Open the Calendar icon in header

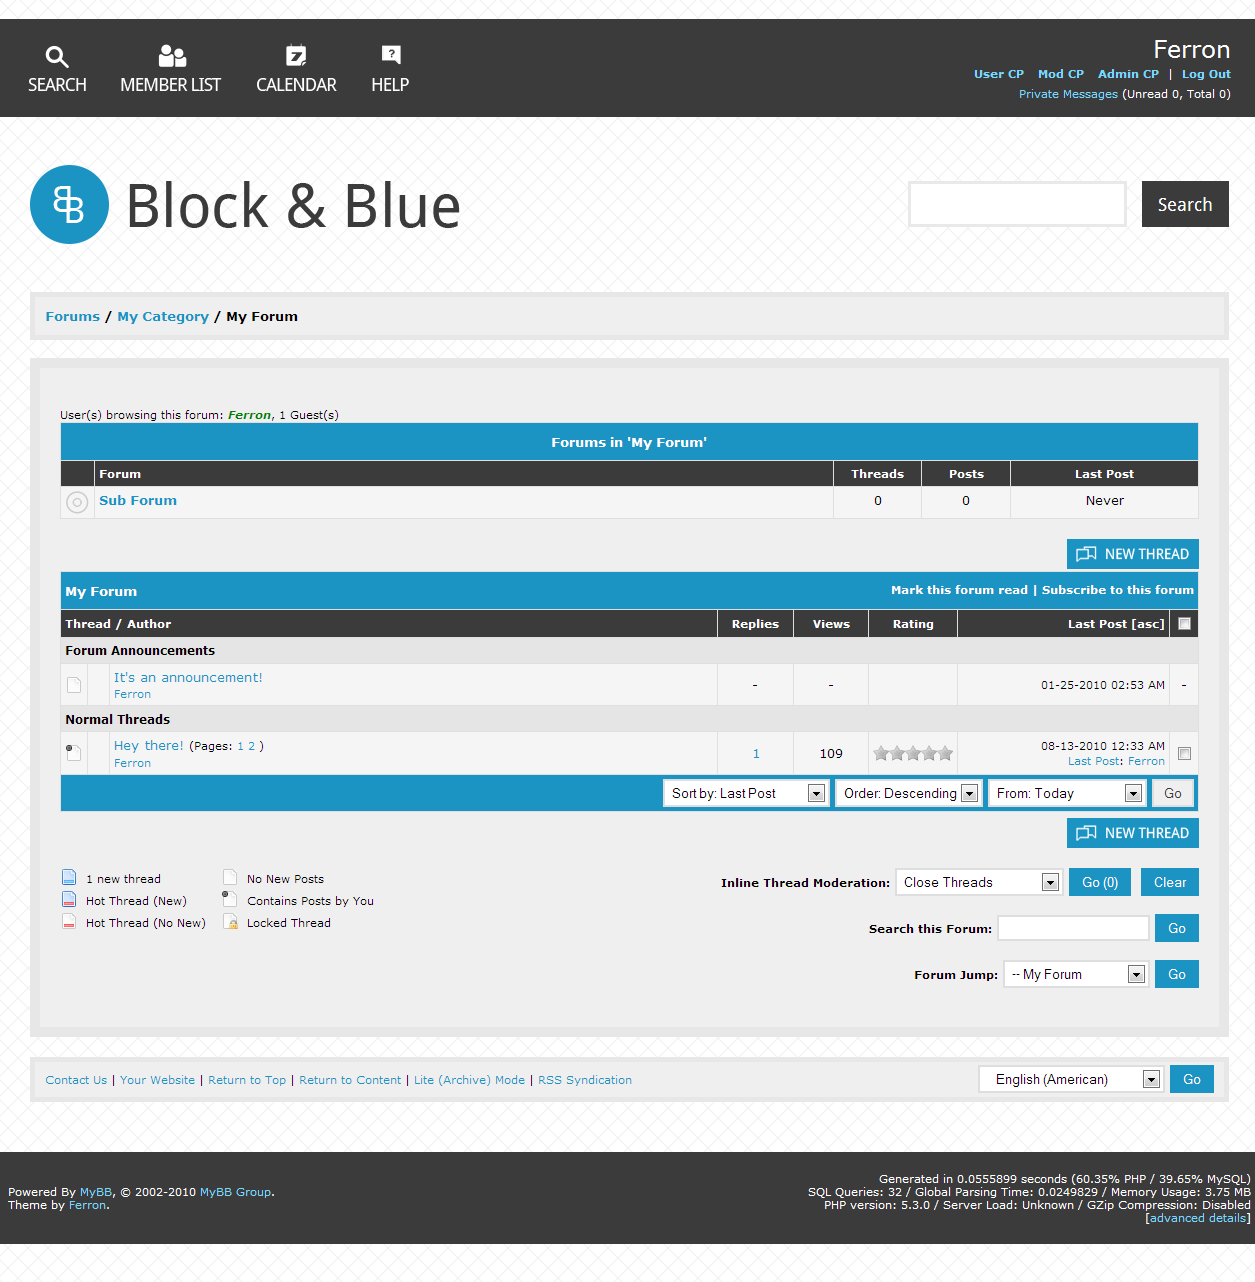[296, 56]
